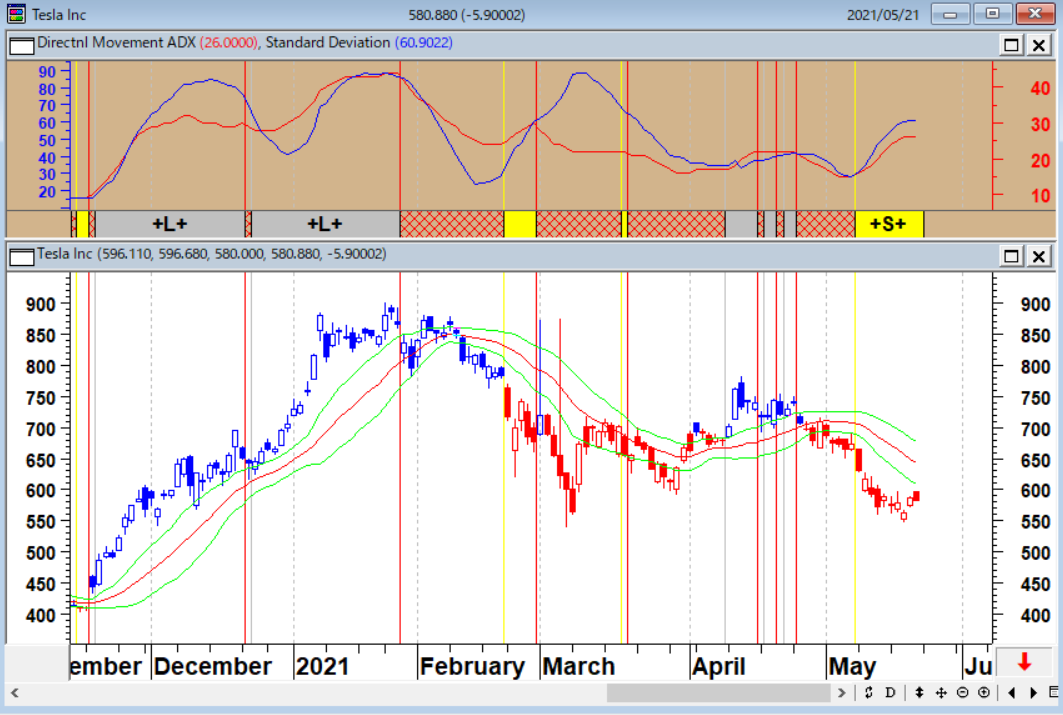Zoom in with the circled plus icon
This screenshot has width=1063, height=715.
984,693
